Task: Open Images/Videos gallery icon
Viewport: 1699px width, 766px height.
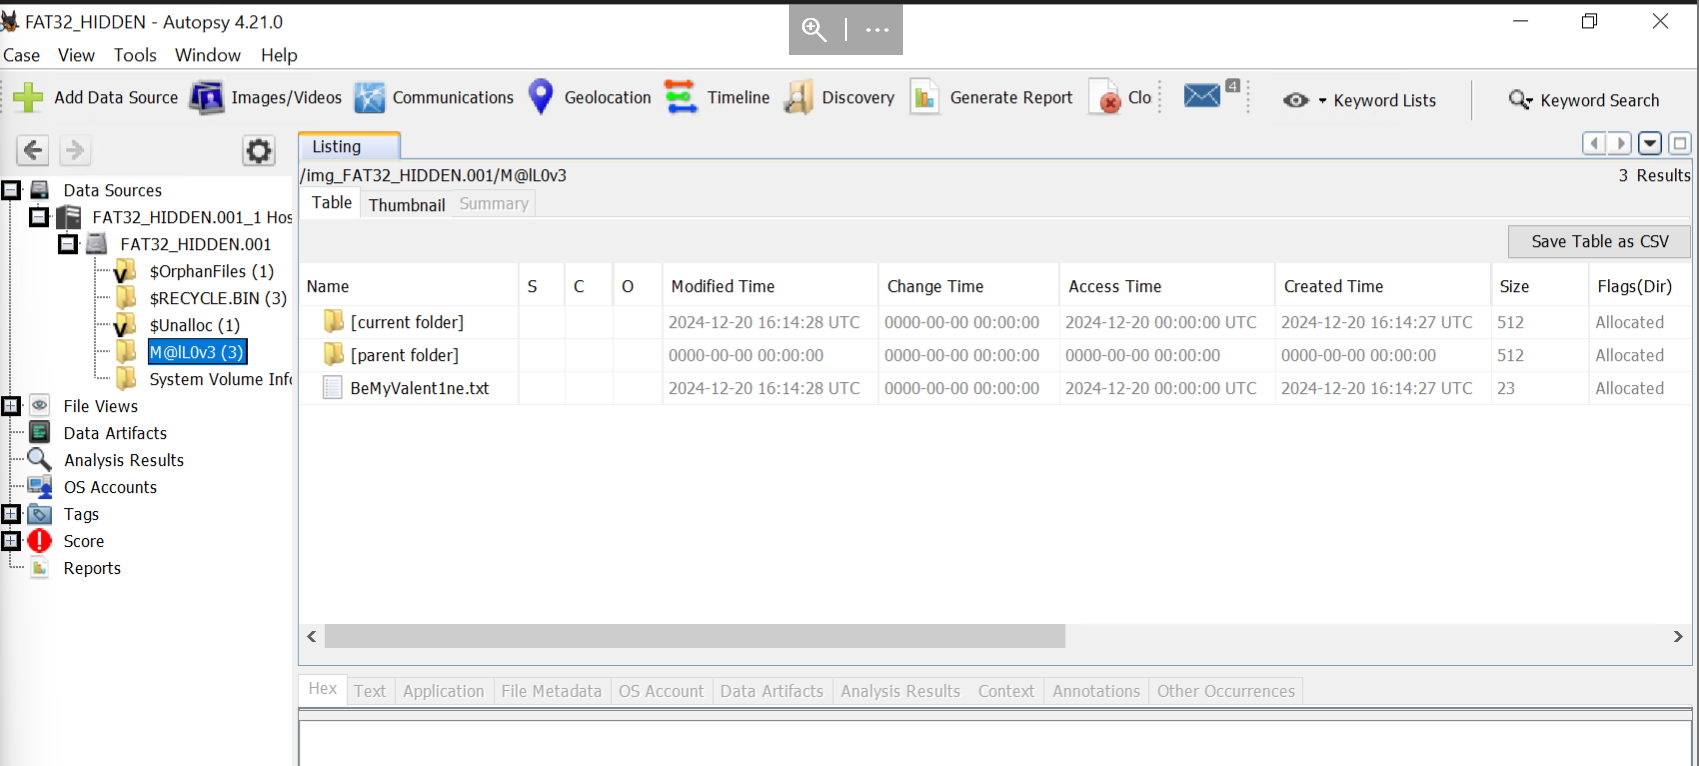Action: (207, 97)
